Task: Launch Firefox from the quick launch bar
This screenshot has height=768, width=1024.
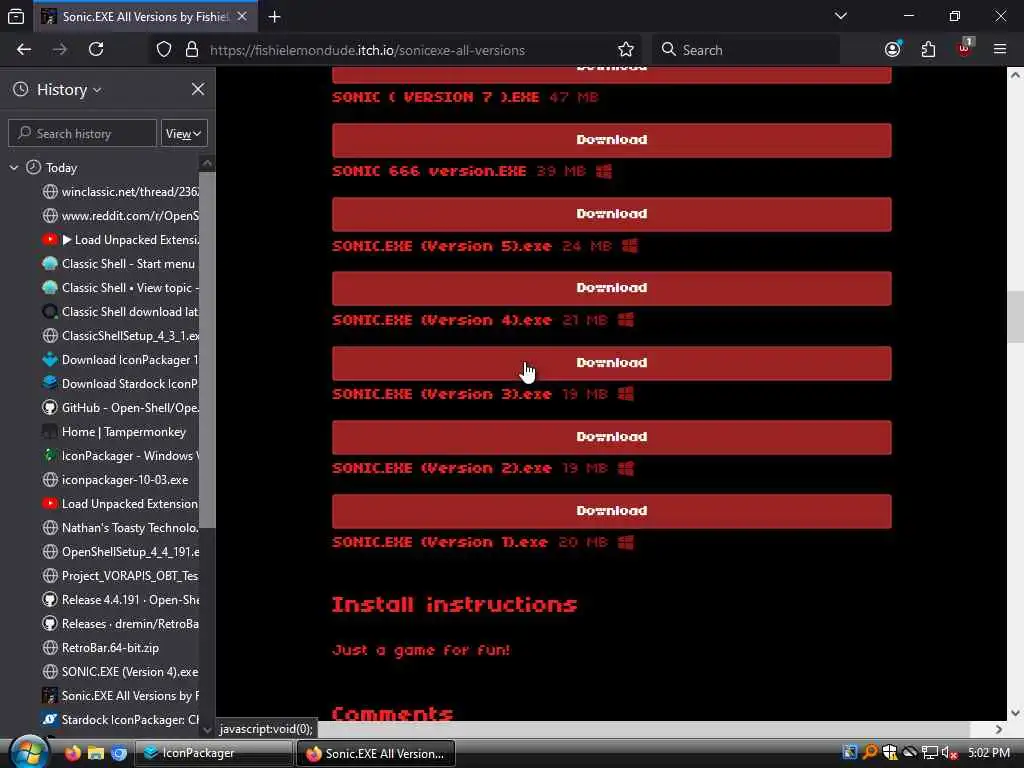Action: coord(72,753)
